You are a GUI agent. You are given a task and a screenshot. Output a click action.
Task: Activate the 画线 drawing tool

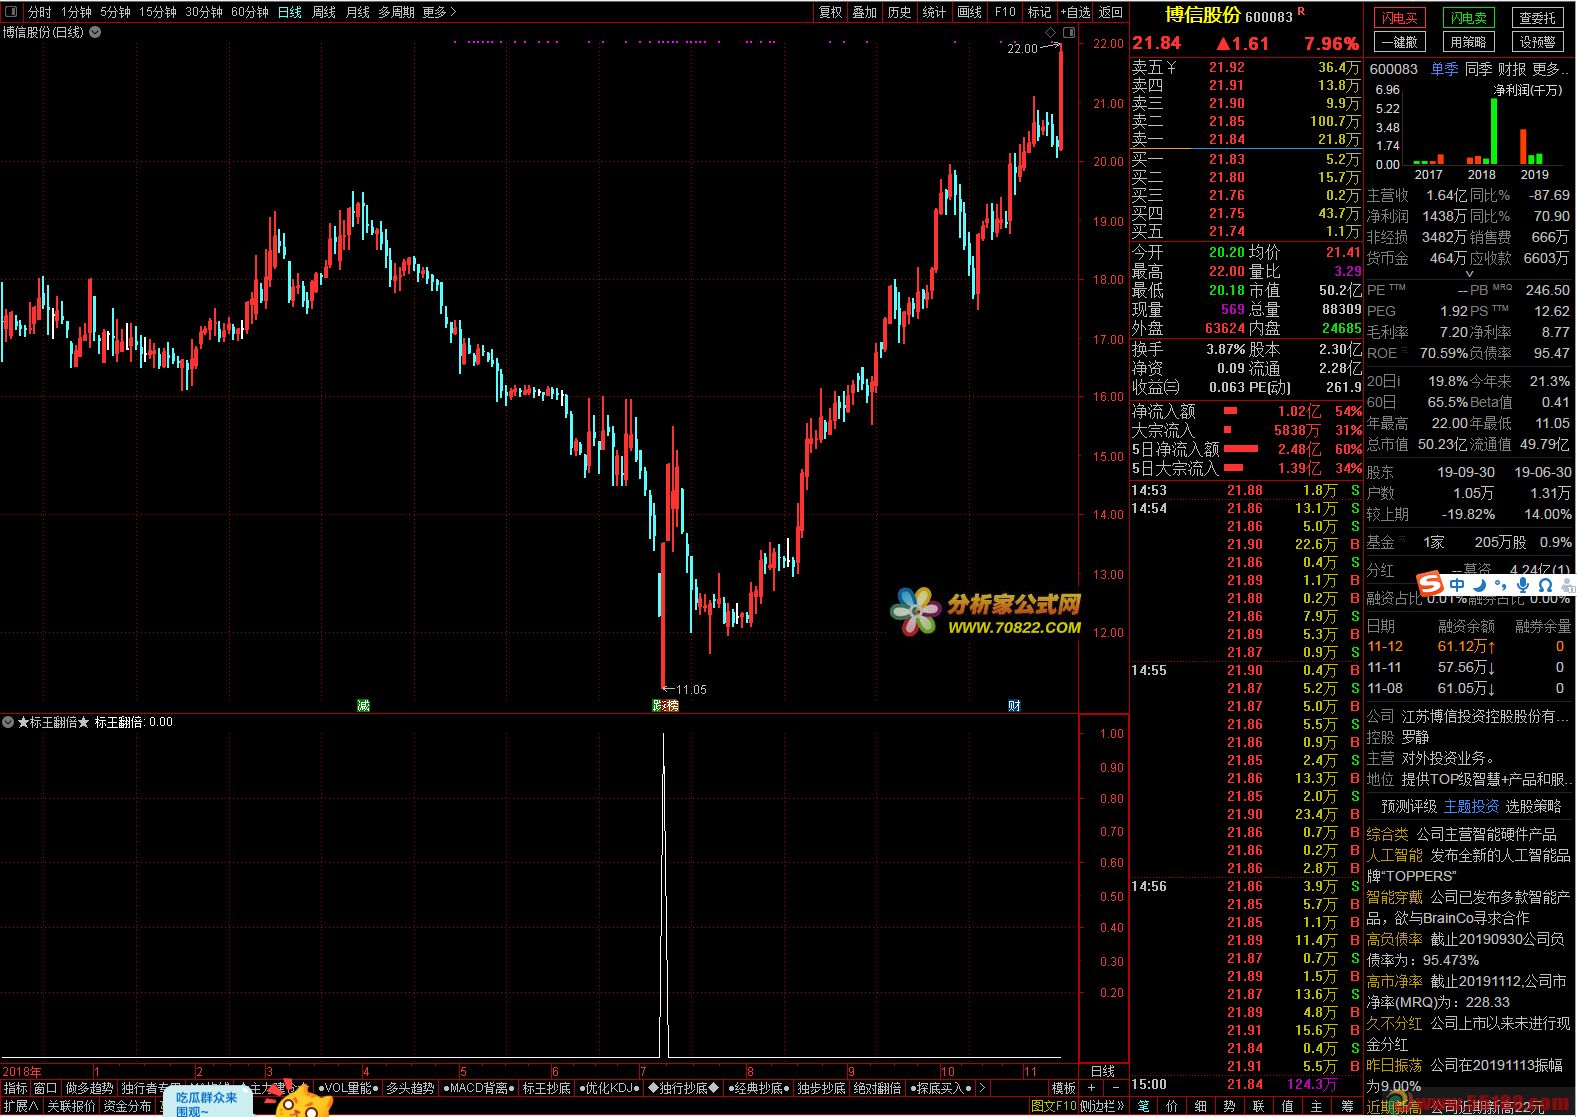click(x=969, y=12)
